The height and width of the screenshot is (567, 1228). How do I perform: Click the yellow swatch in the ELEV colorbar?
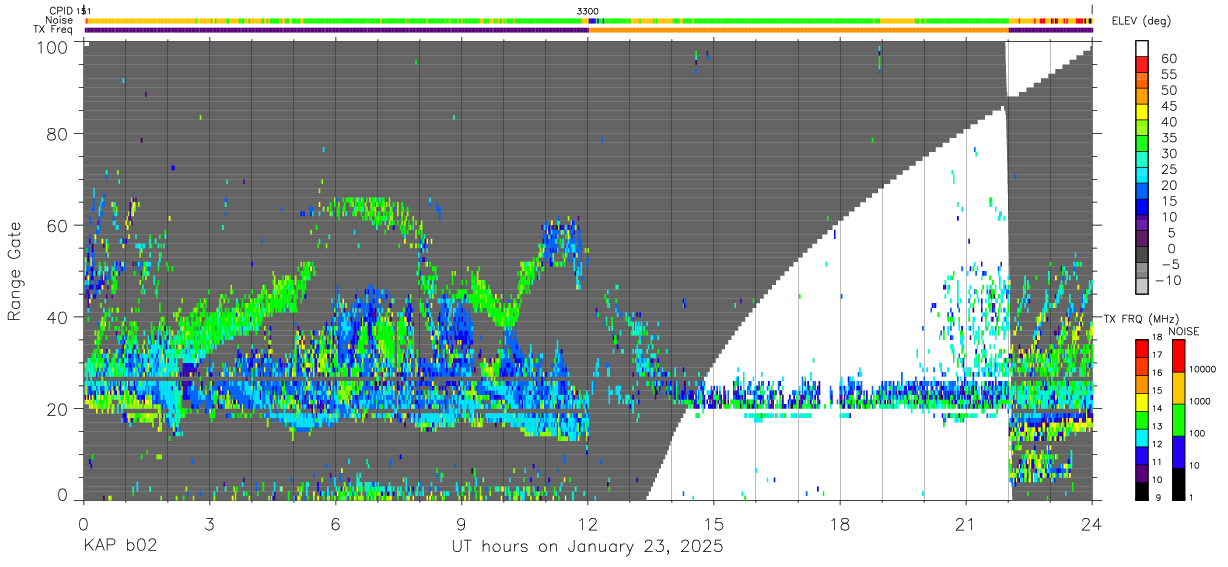click(1142, 113)
